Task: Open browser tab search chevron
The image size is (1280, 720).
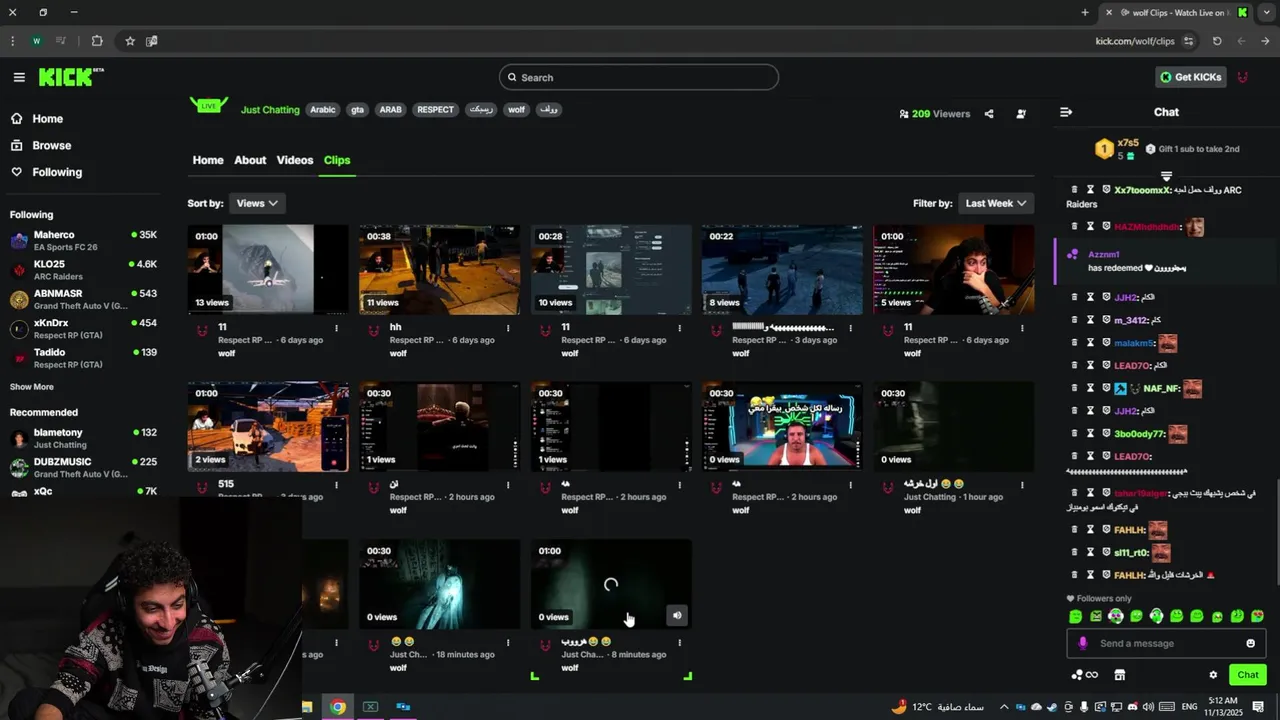Action: coord(1267,12)
